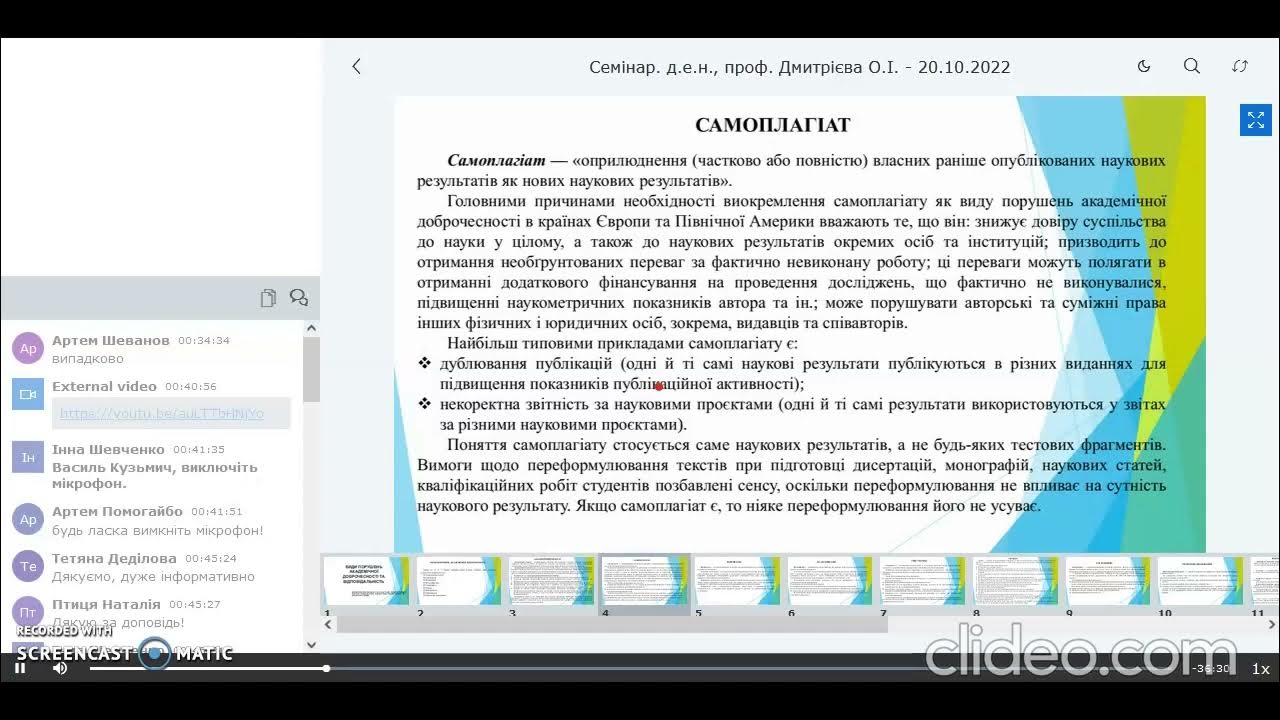
Task: Pause the video playback
Action: click(x=20, y=668)
